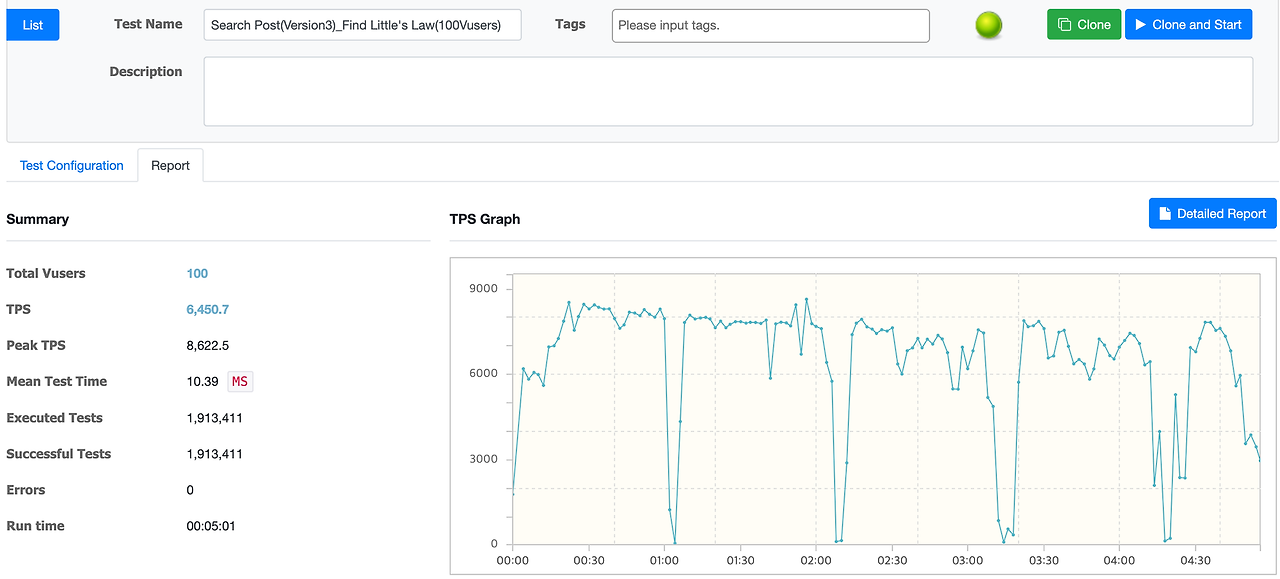Click the 03:30 label on graph axis

(1043, 561)
